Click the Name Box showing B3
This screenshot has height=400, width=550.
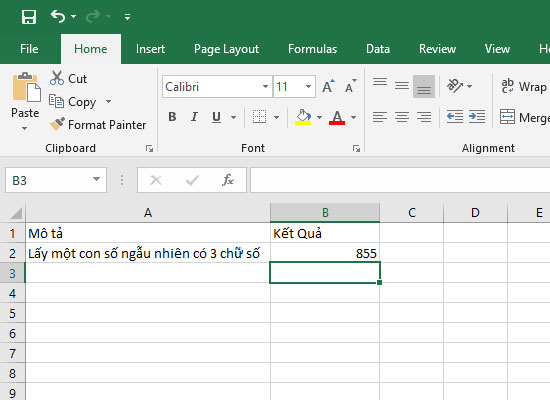click(x=48, y=180)
